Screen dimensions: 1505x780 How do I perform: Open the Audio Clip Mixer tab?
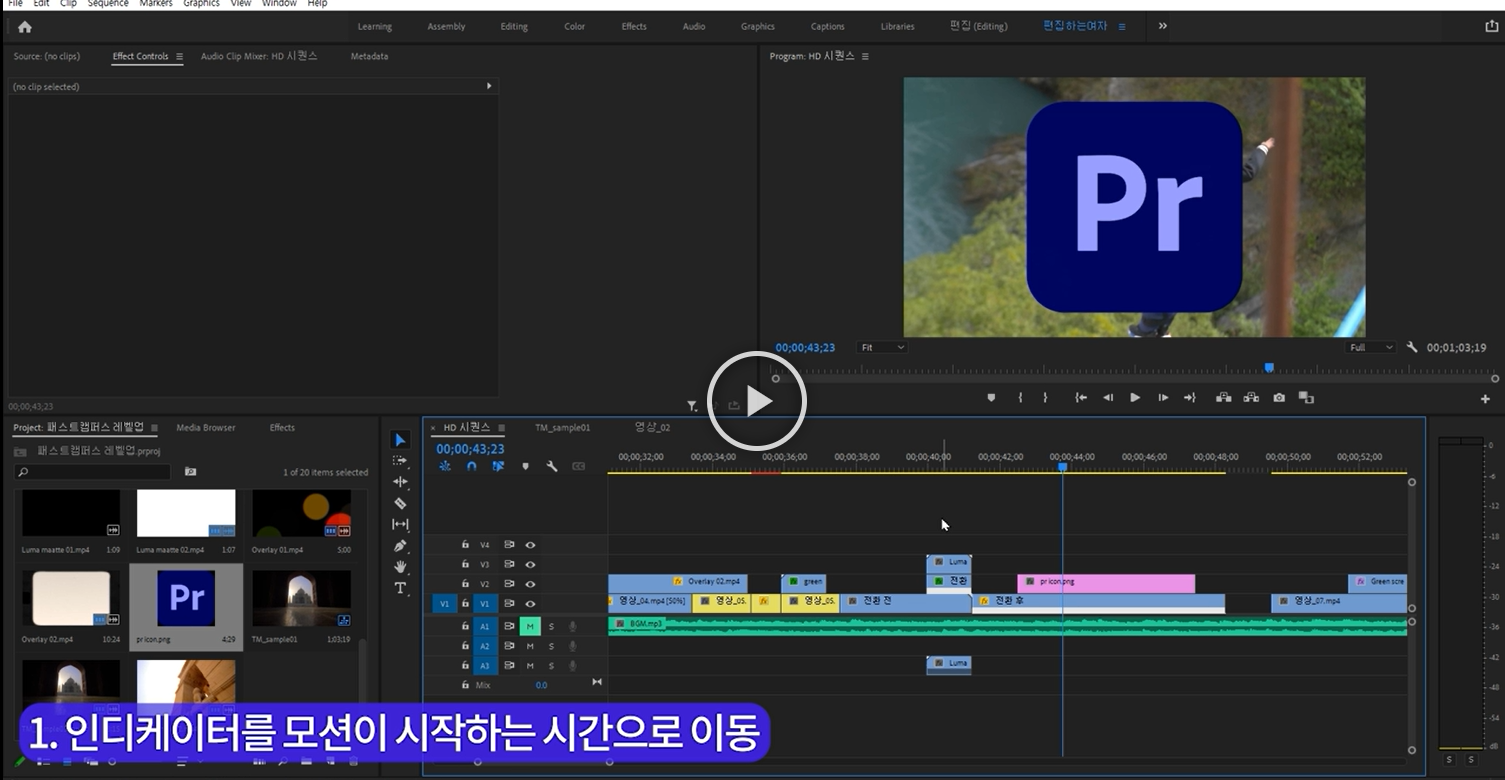click(x=259, y=57)
